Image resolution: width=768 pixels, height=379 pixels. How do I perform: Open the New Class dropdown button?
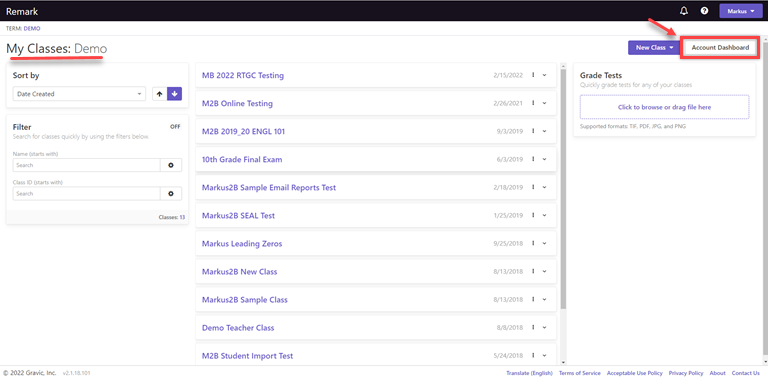point(654,47)
